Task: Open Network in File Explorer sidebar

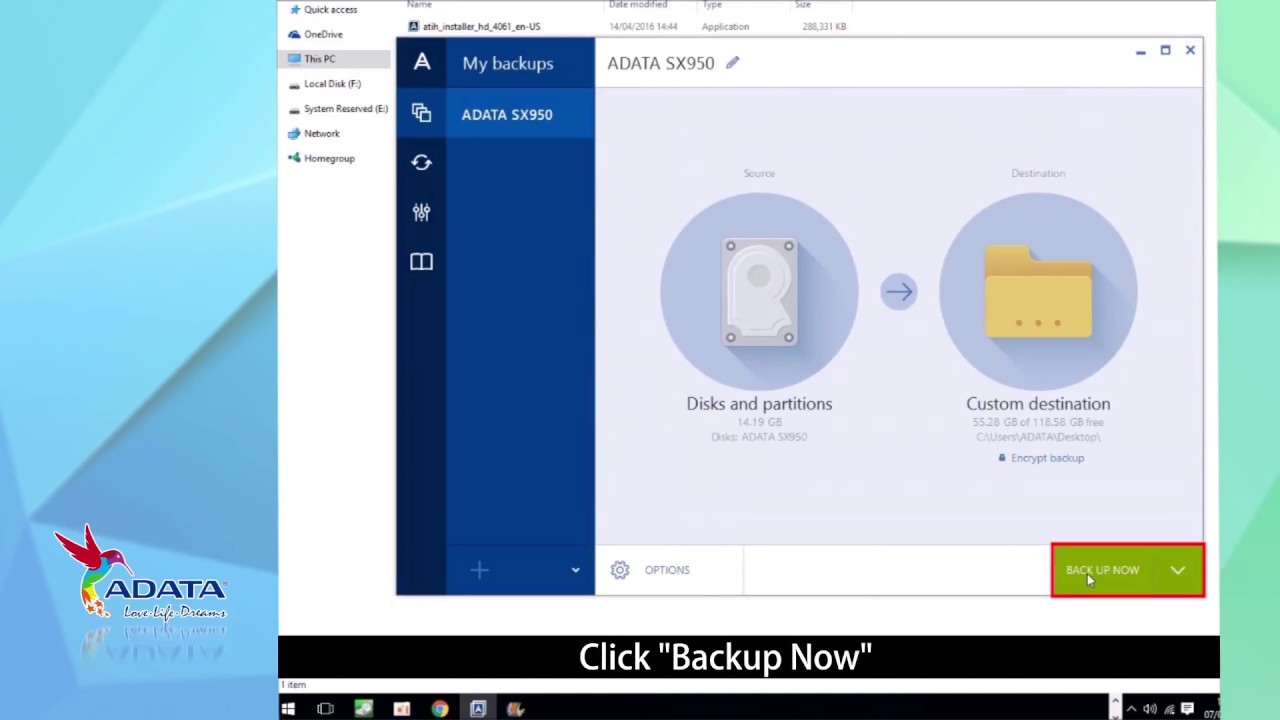Action: (x=314, y=133)
